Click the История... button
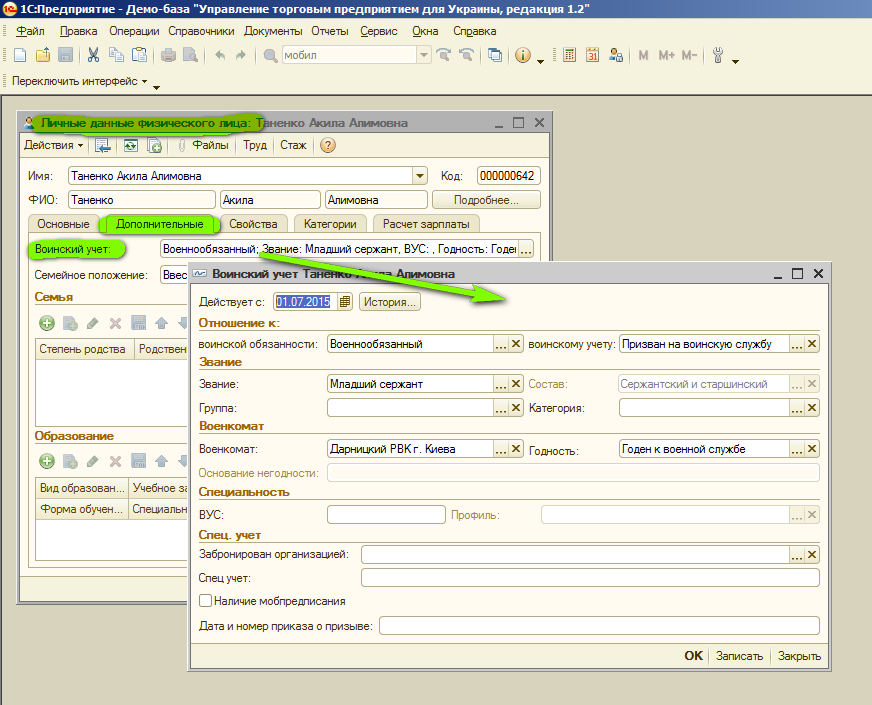This screenshot has height=705, width=872. 390,302
